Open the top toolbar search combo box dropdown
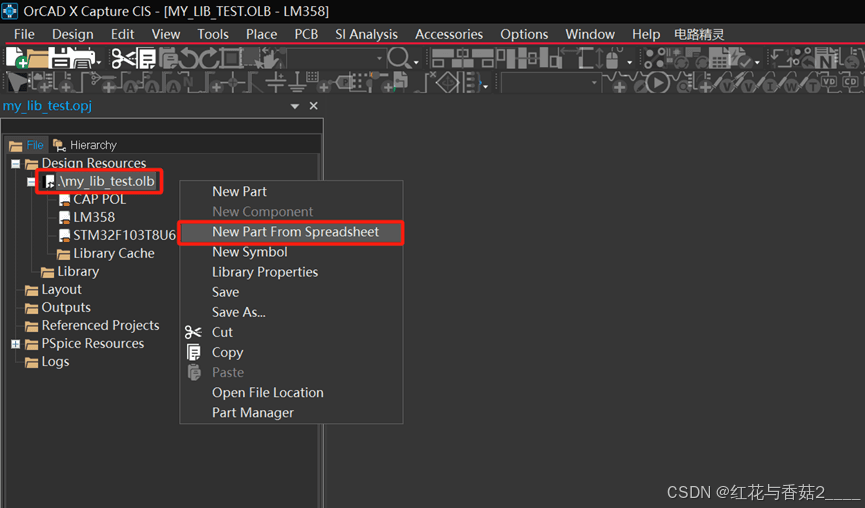 tap(379, 58)
